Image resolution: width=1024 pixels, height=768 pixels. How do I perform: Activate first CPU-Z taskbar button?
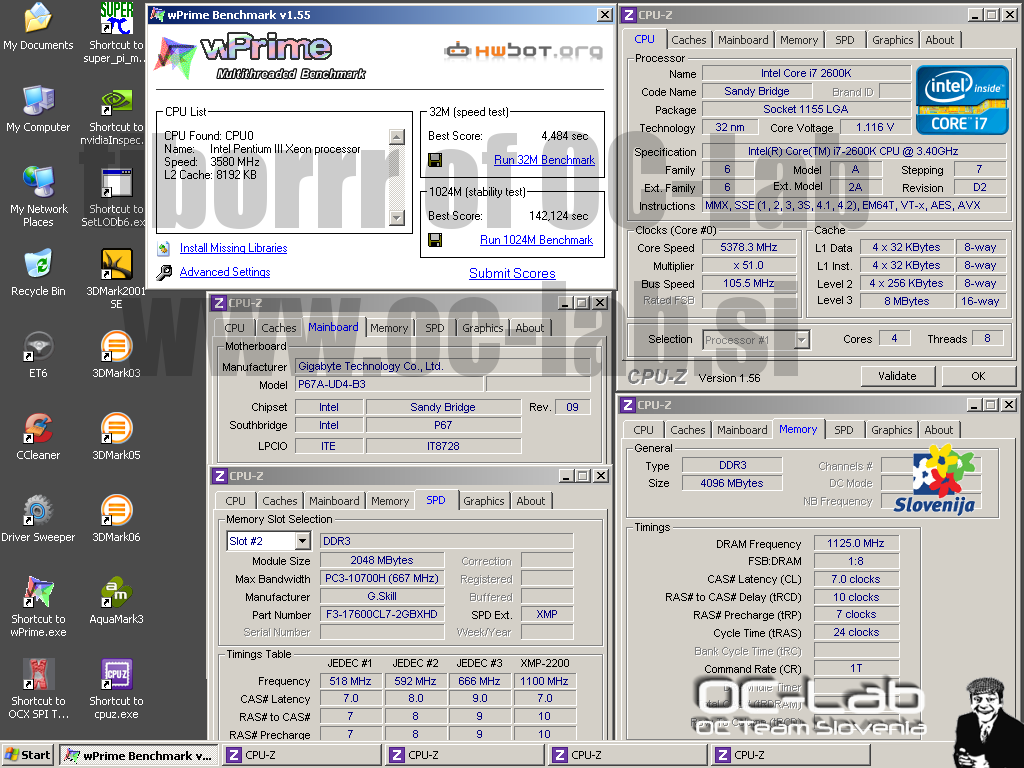pyautogui.click(x=302, y=756)
